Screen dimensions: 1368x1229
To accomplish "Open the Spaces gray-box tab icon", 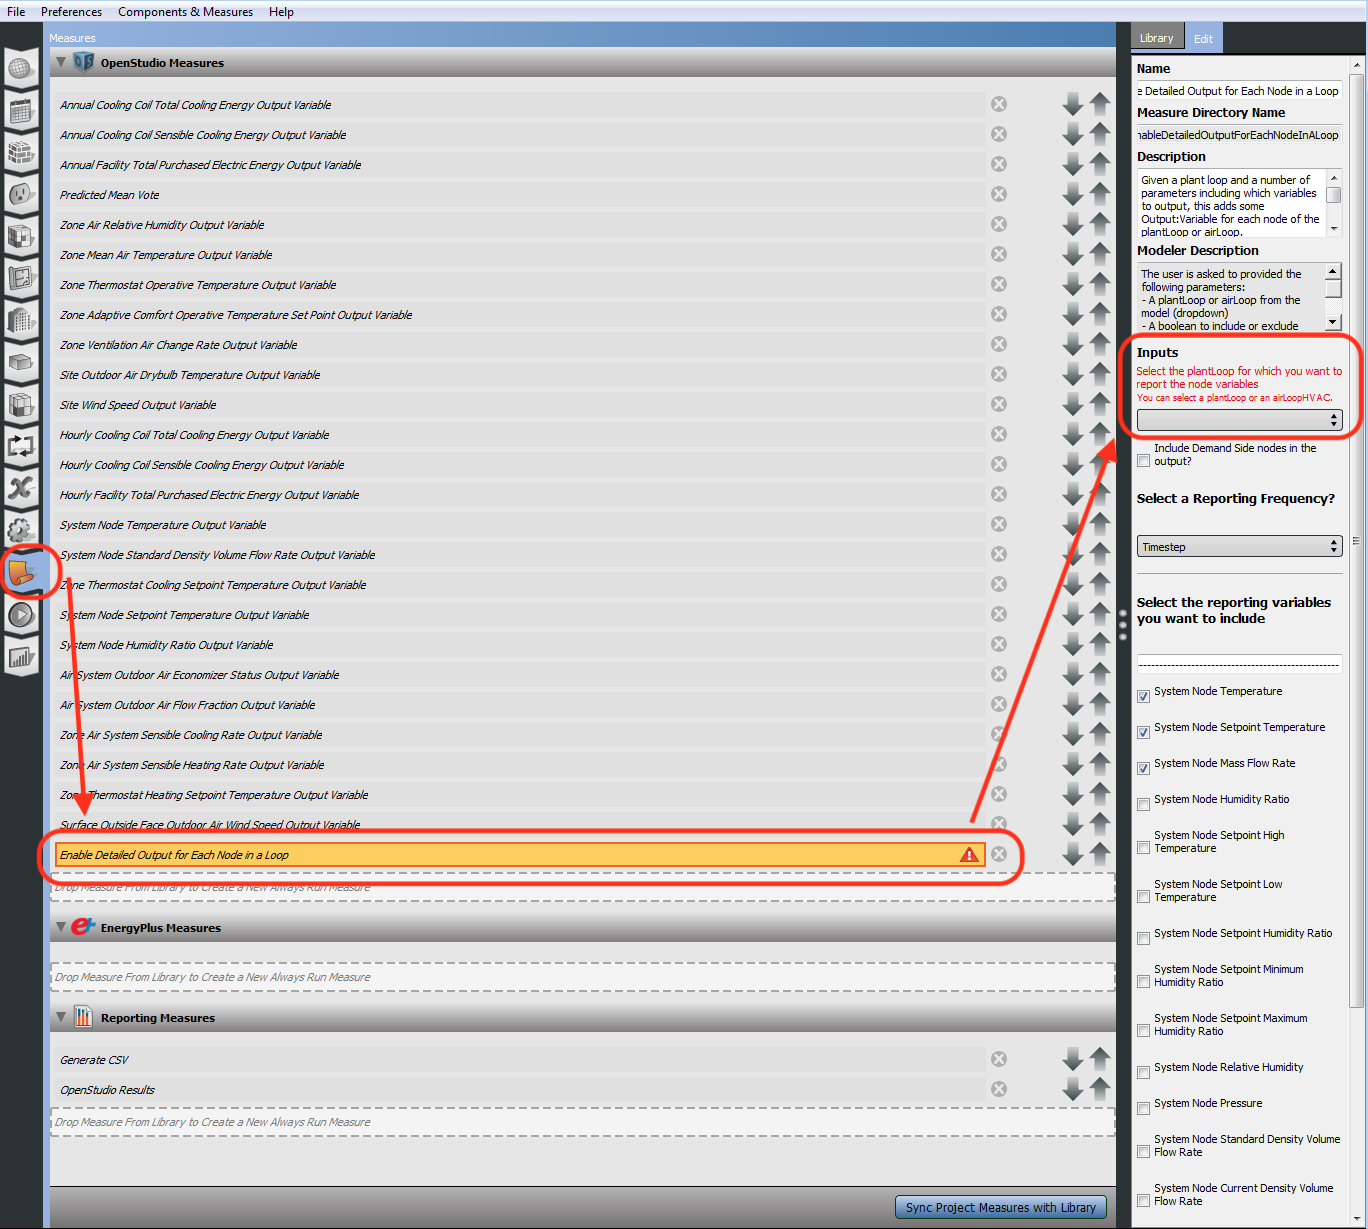I will [x=21, y=362].
